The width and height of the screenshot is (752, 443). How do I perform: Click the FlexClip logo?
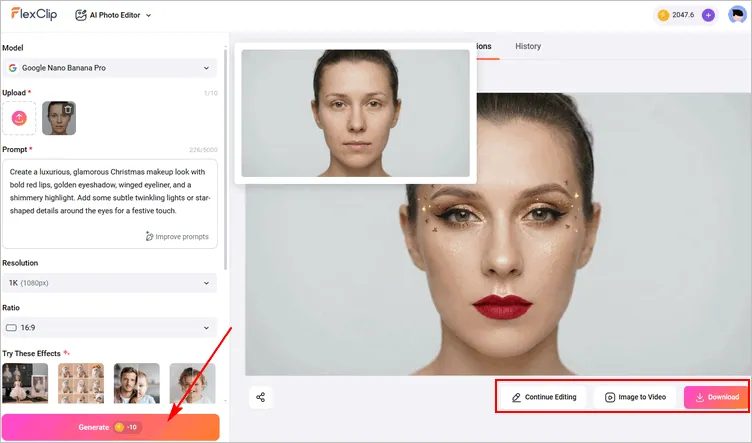click(34, 14)
